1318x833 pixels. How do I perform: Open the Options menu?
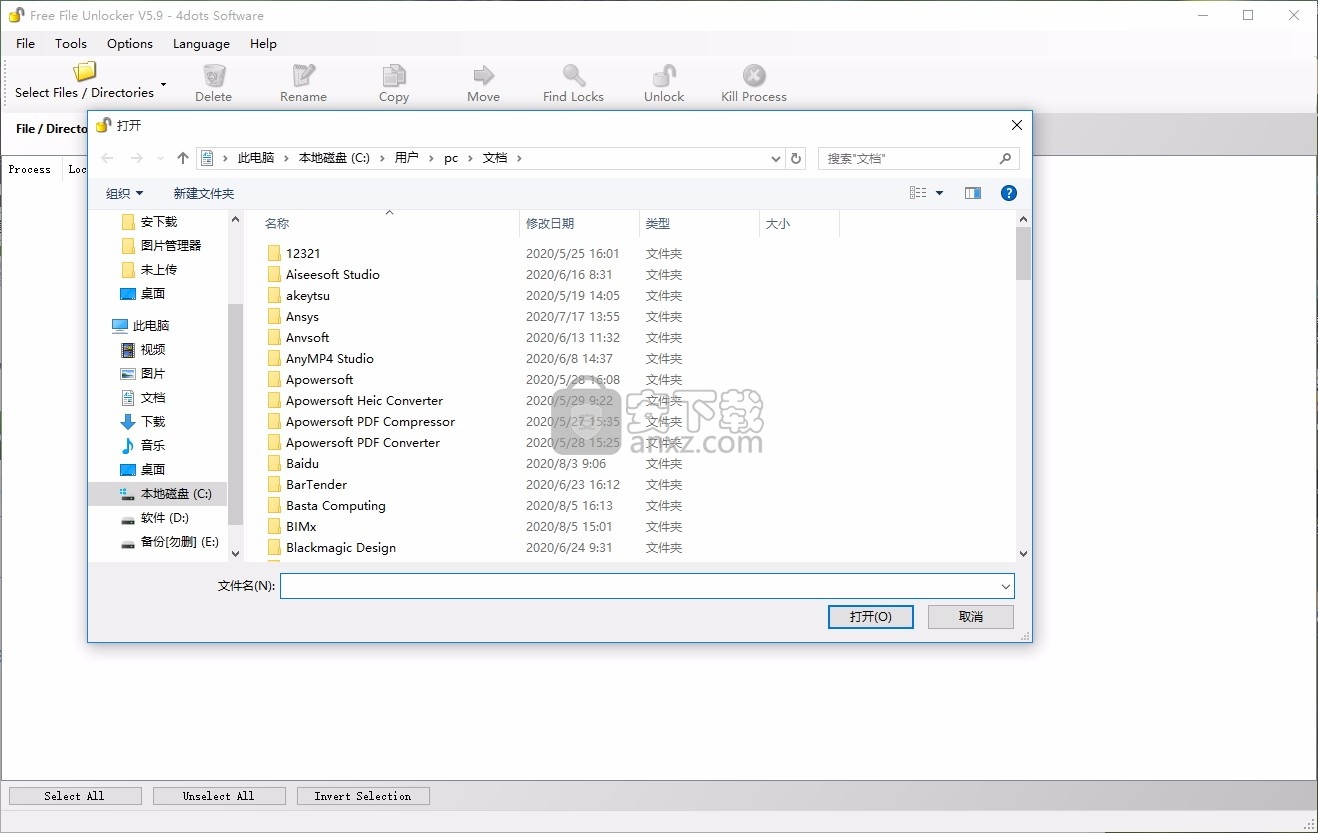(130, 44)
